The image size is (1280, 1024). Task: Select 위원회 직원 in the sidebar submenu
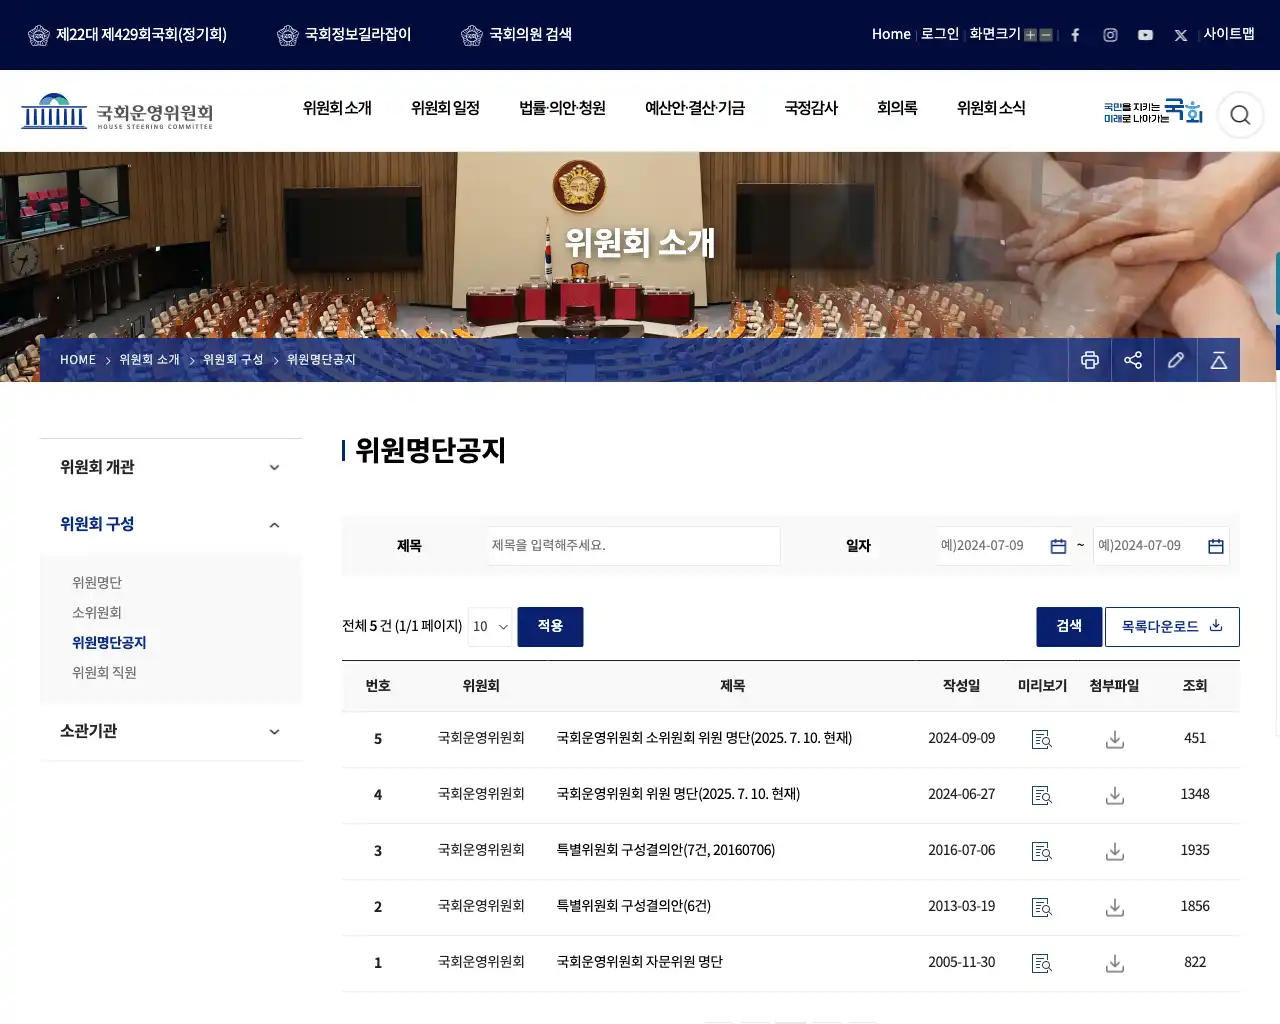(x=104, y=673)
